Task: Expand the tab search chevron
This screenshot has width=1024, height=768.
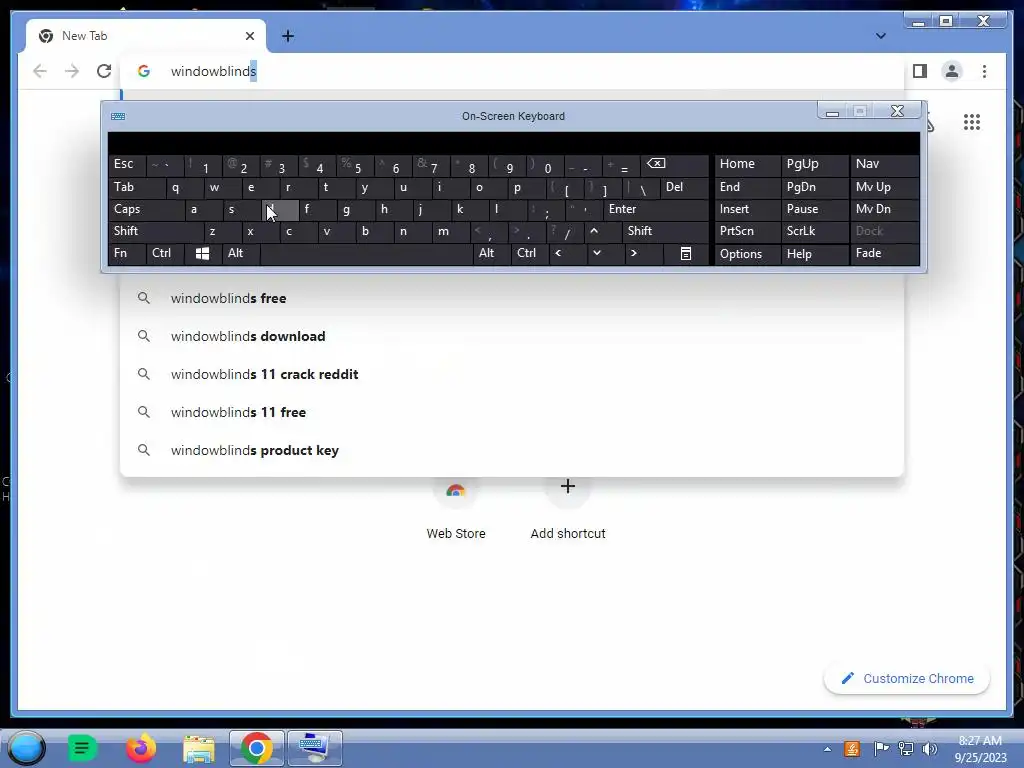Action: click(881, 36)
